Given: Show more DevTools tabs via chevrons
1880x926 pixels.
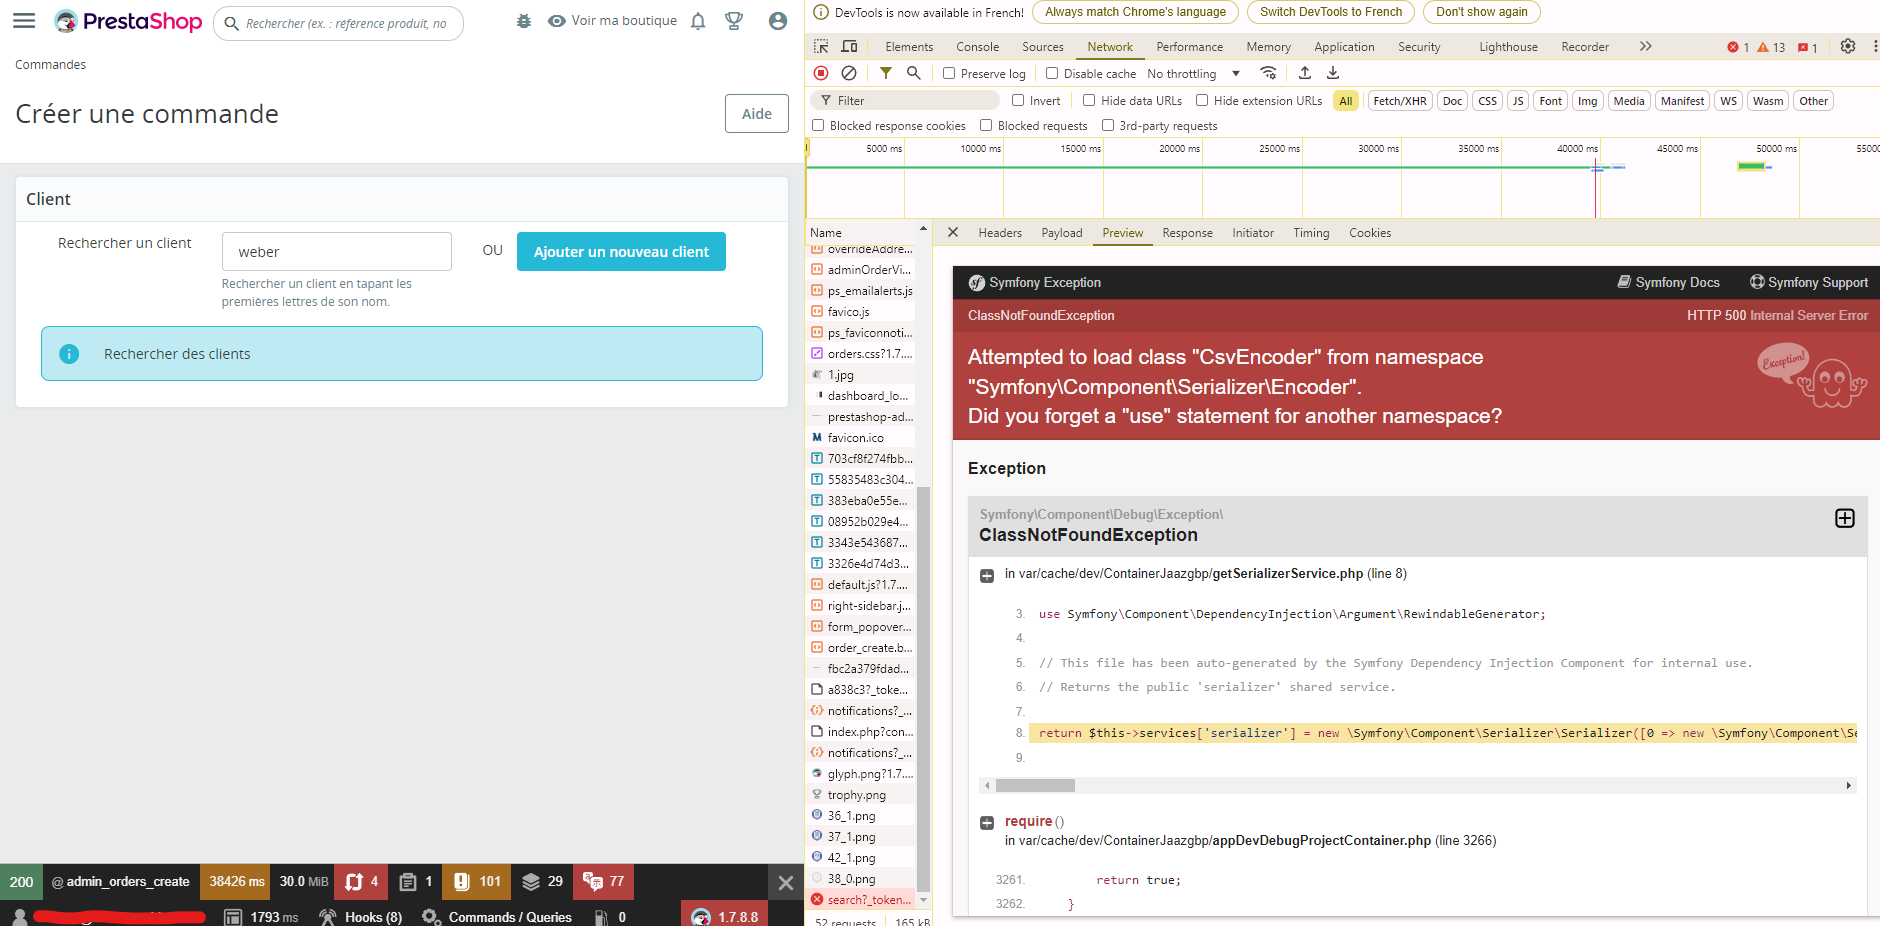Looking at the screenshot, I should 1646,46.
